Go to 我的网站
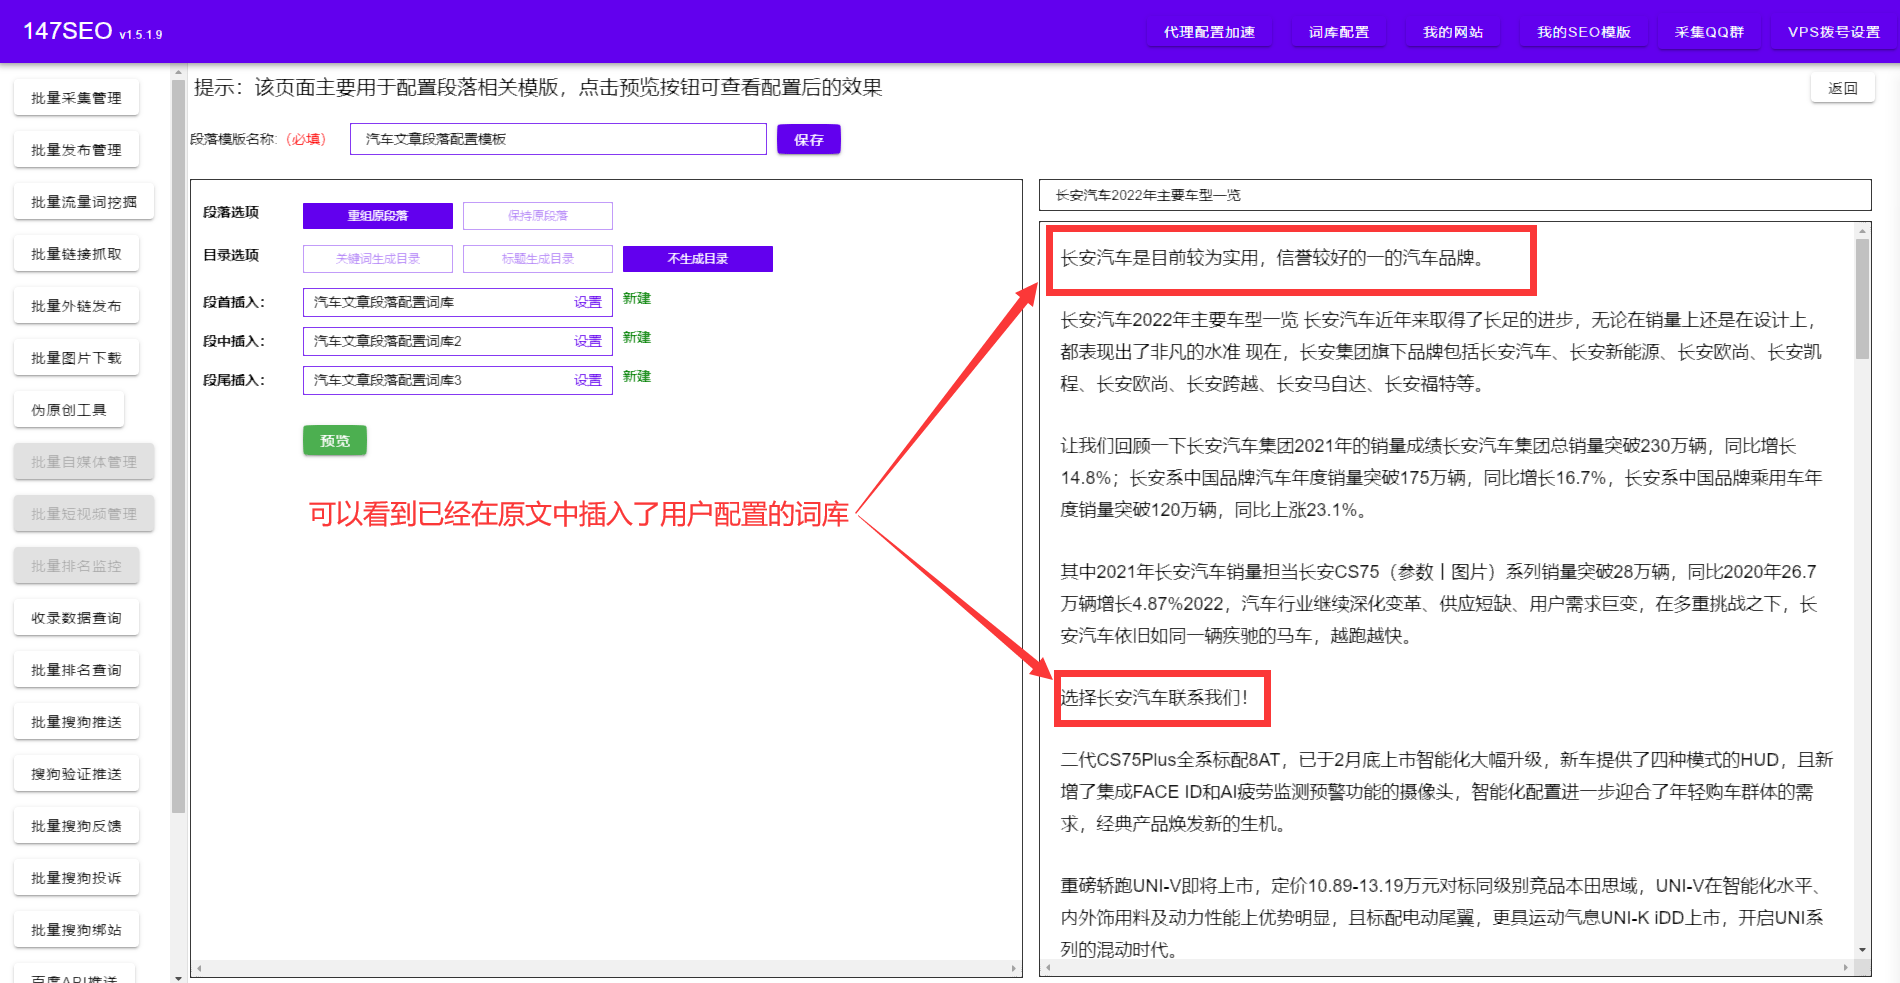Viewport: 1900px width, 983px height. tap(1452, 32)
